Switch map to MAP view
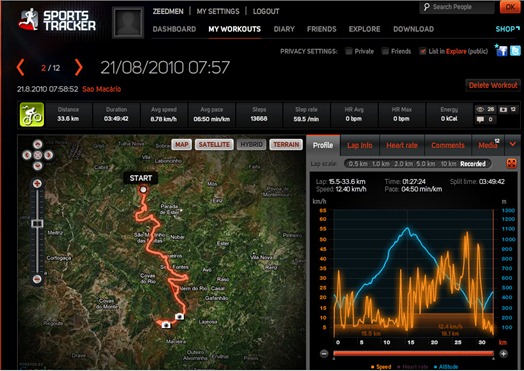The width and height of the screenshot is (524, 371). [x=182, y=144]
